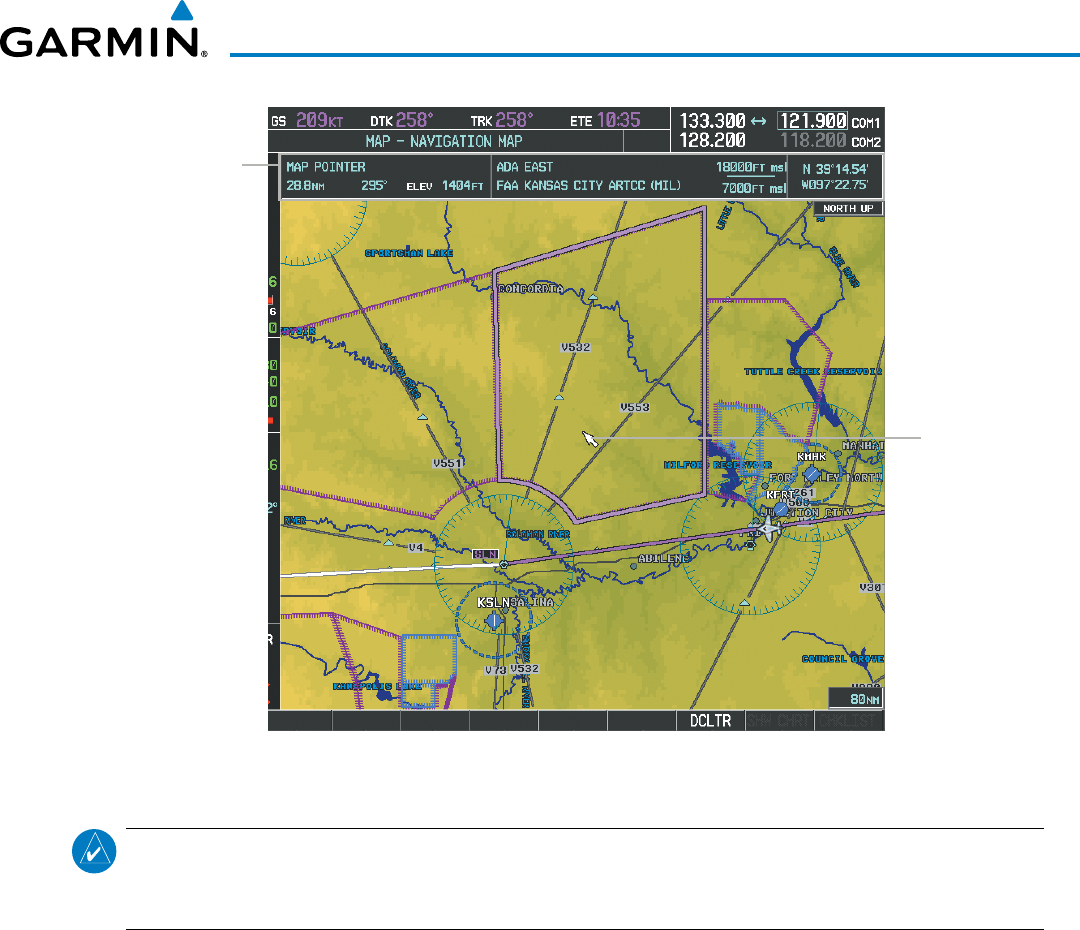Click the SLN VOR identifier label

[486, 554]
